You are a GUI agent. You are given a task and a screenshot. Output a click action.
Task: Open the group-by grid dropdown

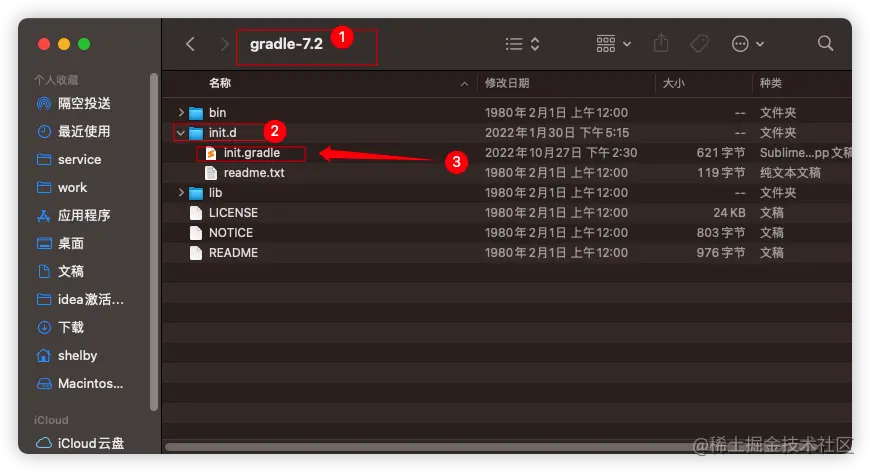point(613,44)
